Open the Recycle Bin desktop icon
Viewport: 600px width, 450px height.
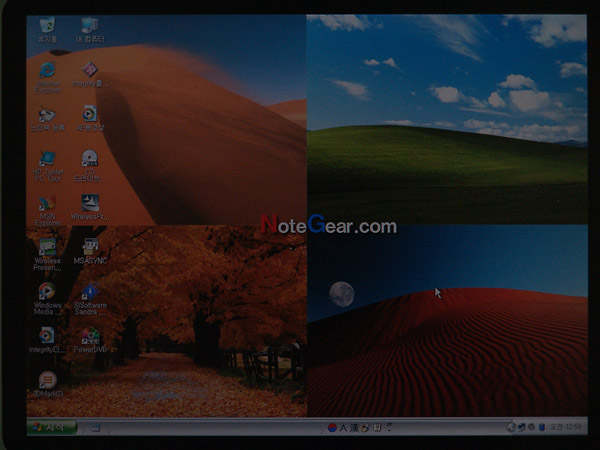tap(47, 29)
